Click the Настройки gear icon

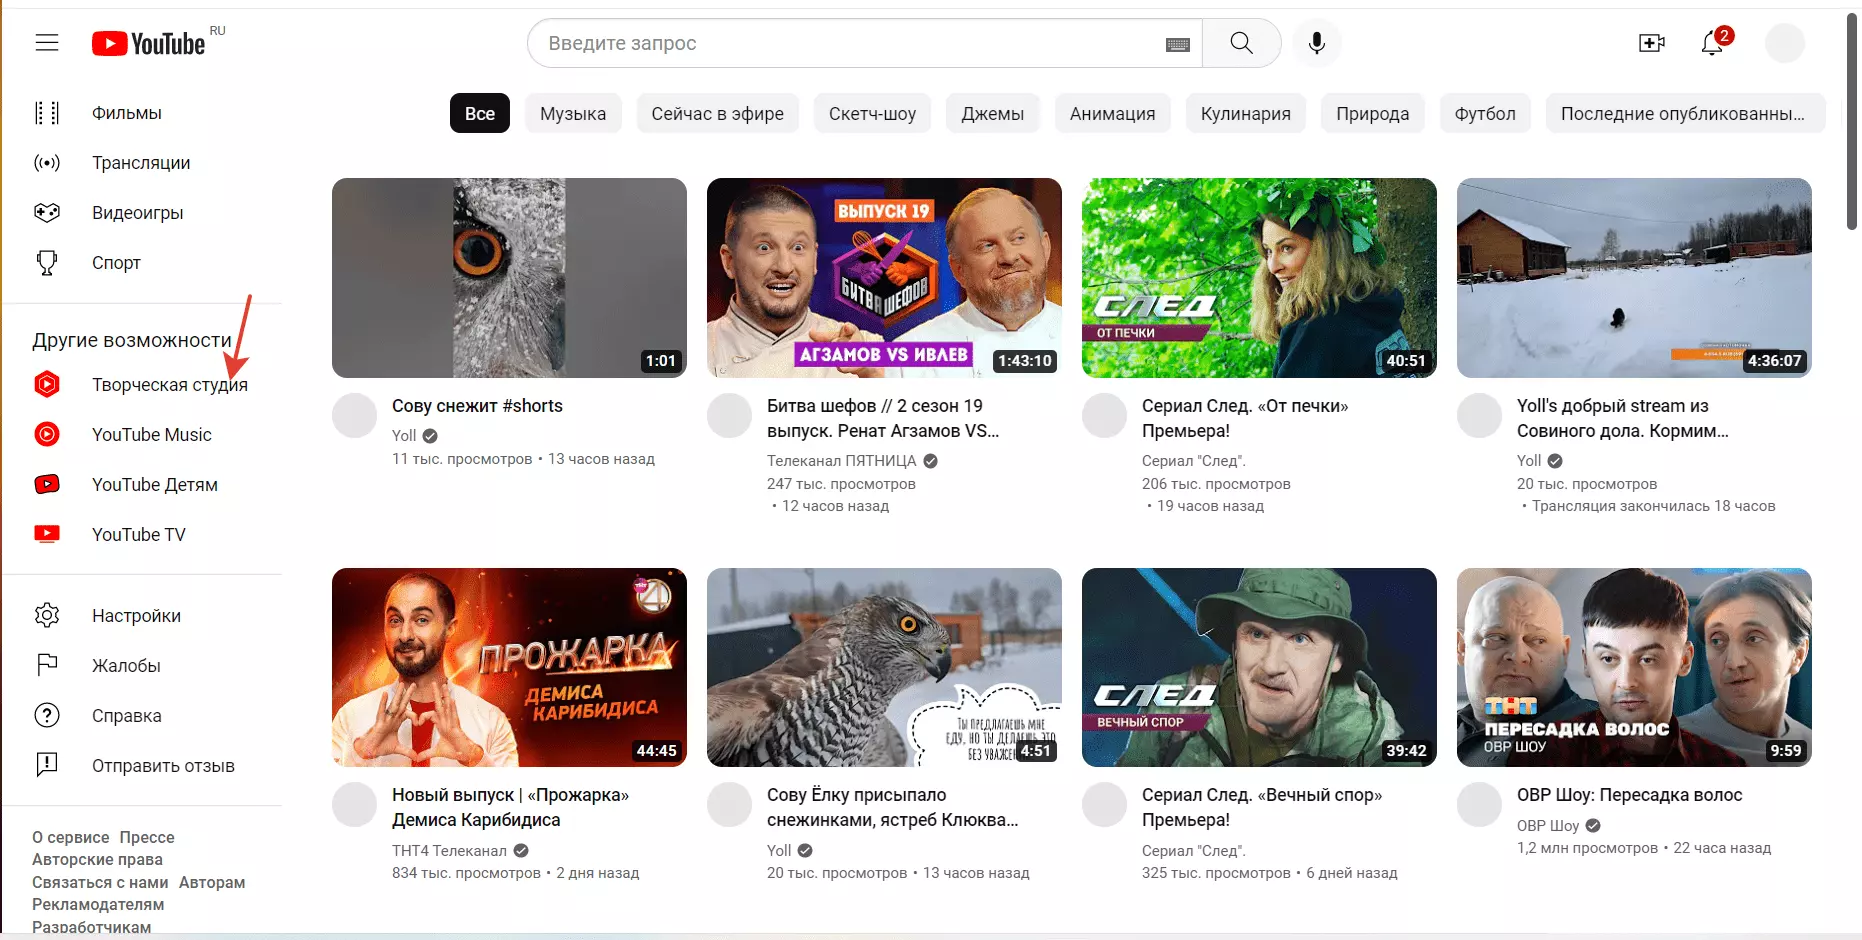[47, 615]
